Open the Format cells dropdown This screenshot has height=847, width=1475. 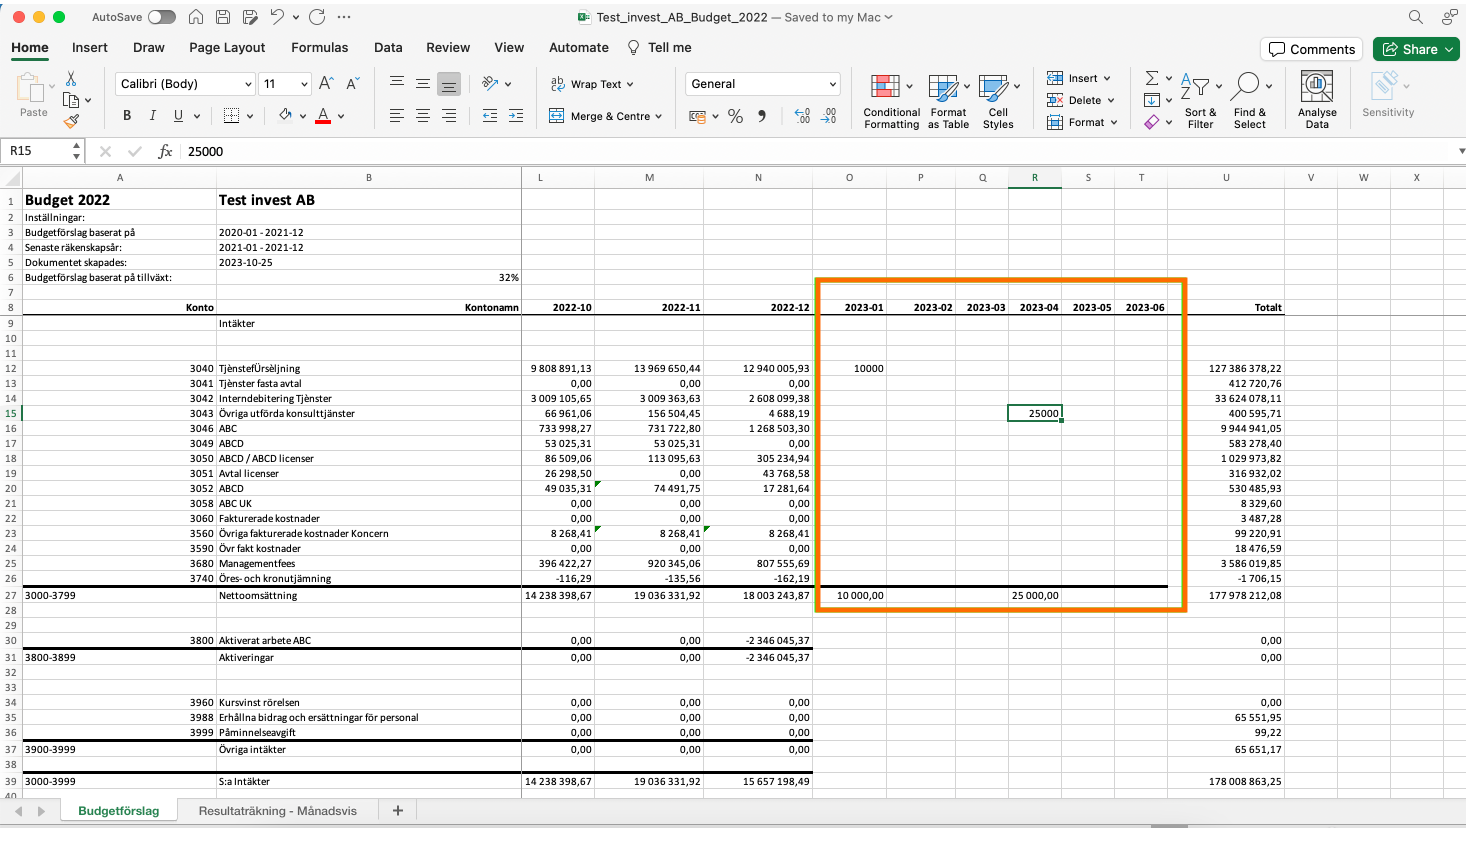1082,122
